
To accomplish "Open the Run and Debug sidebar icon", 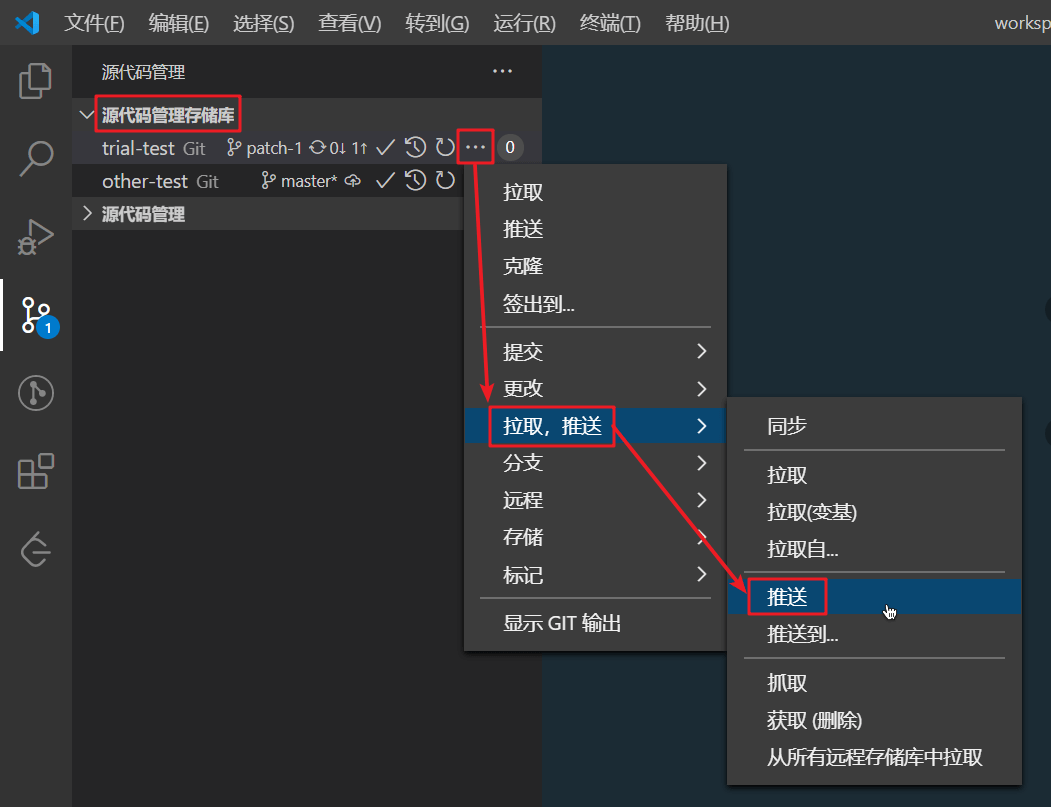I will point(35,237).
